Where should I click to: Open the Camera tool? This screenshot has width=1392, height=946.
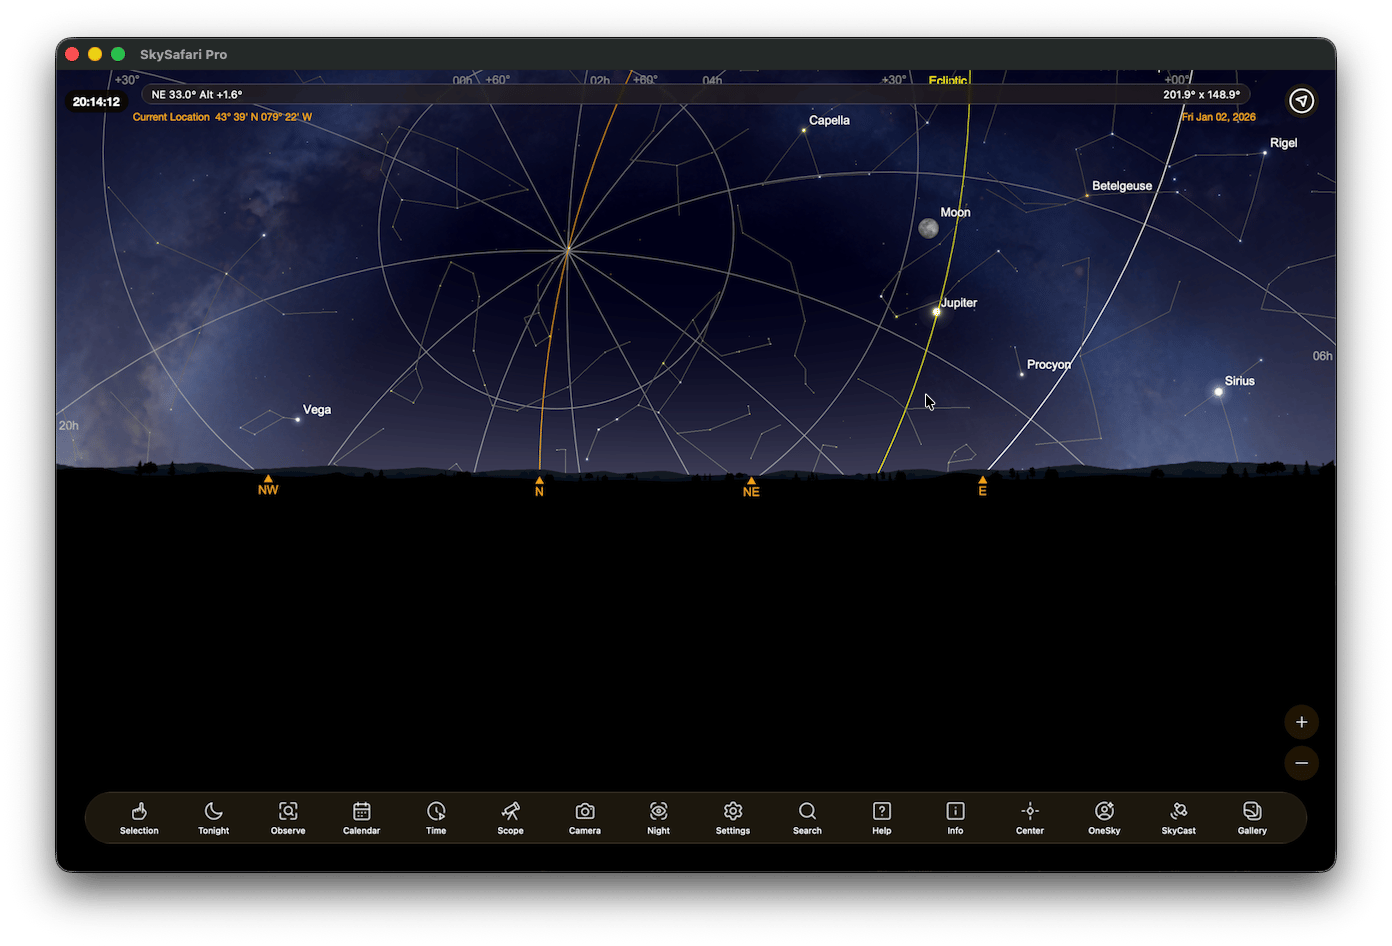point(585,817)
